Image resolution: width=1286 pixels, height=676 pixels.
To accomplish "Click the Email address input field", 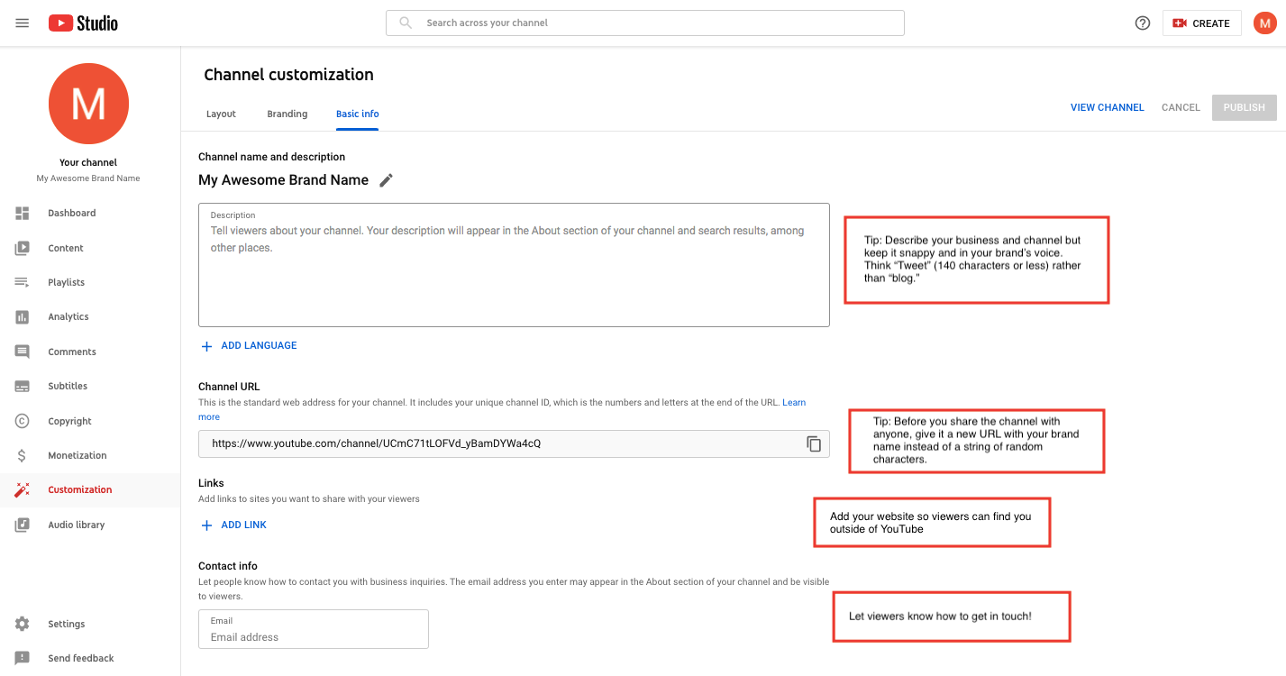I will [314, 629].
